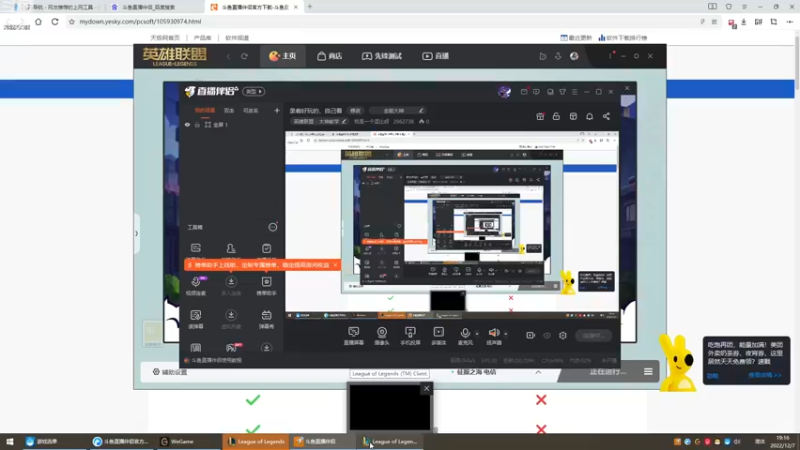Click the 软件下载排行榜 link
The height and width of the screenshot is (450, 800).
click(x=622, y=38)
